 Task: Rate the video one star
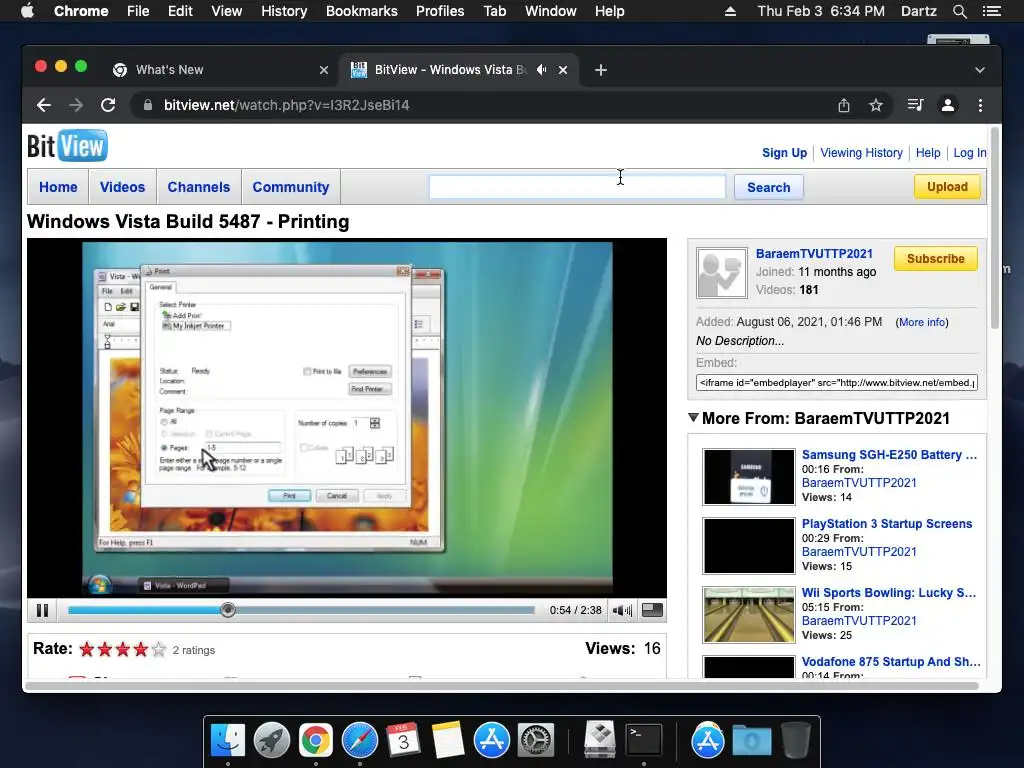[x=87, y=649]
